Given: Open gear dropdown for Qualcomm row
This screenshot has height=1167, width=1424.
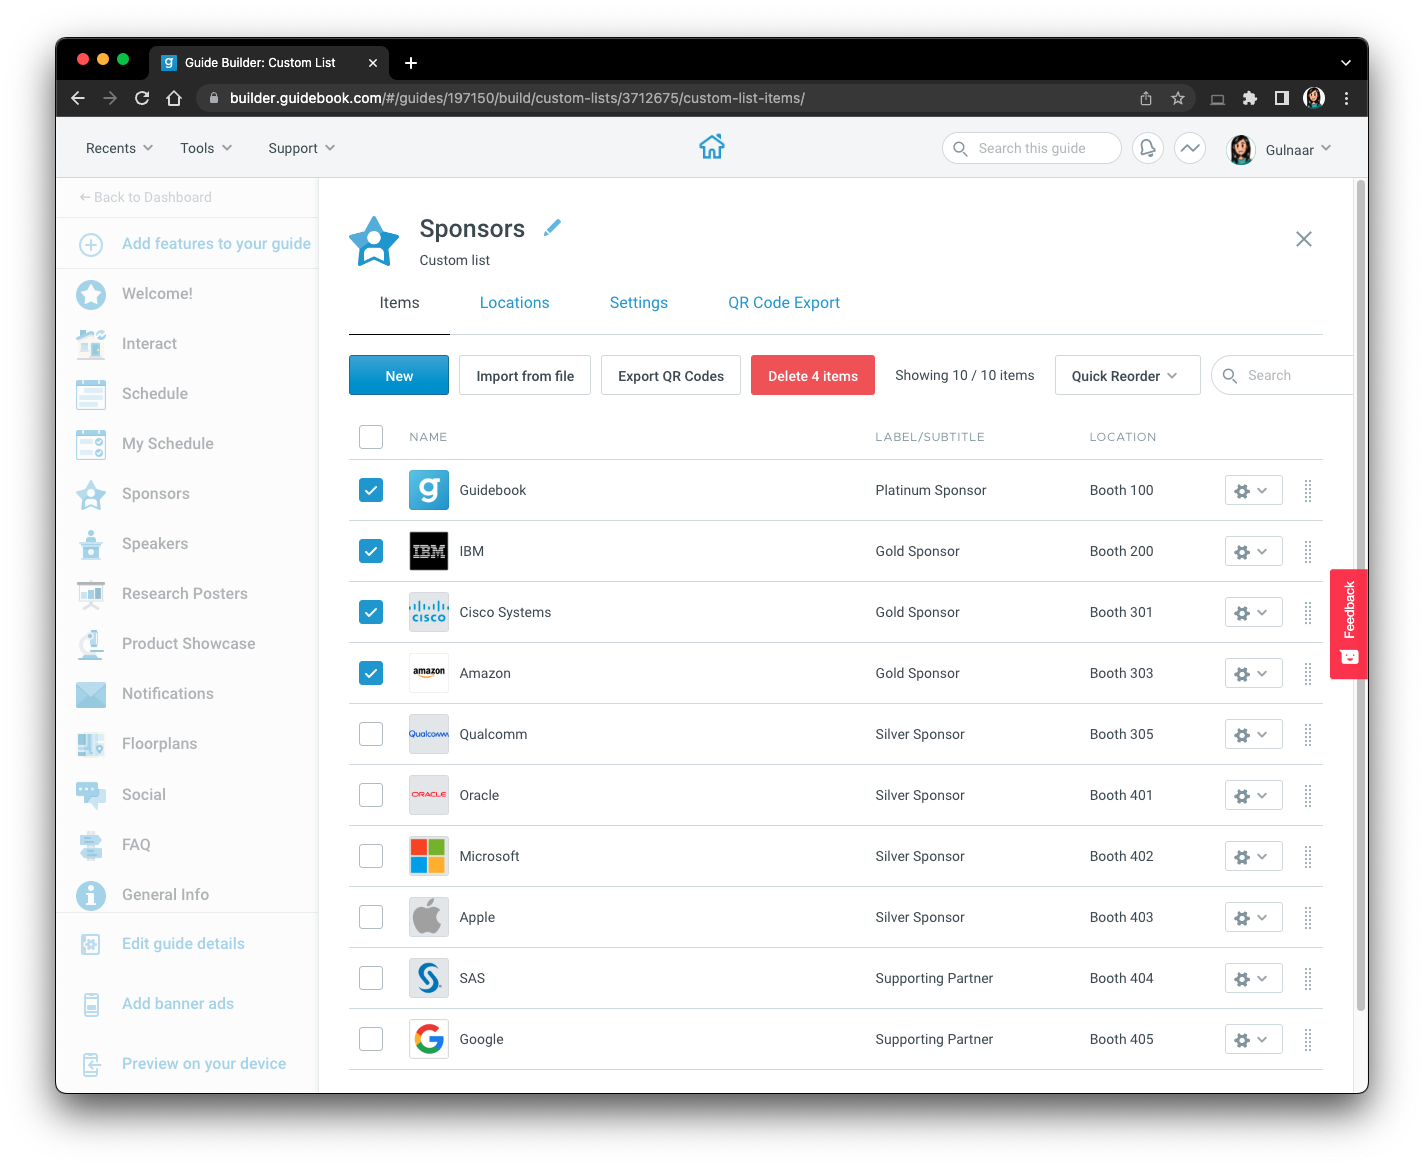Looking at the screenshot, I should click(1253, 735).
